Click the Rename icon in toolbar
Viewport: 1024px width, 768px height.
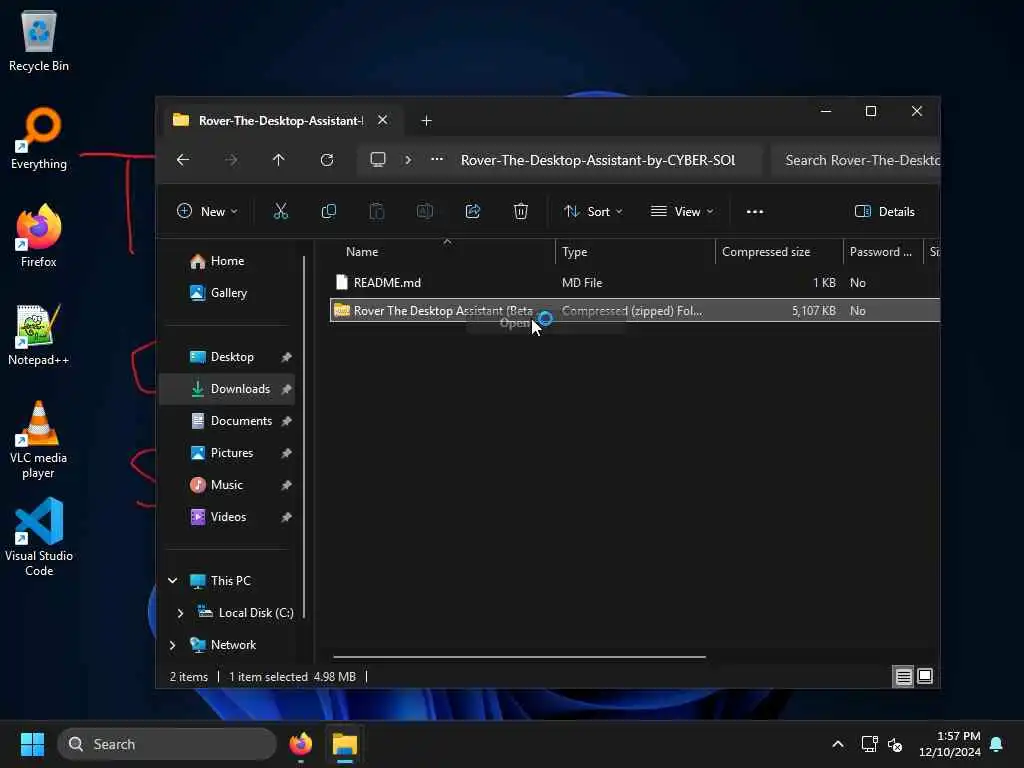click(424, 211)
